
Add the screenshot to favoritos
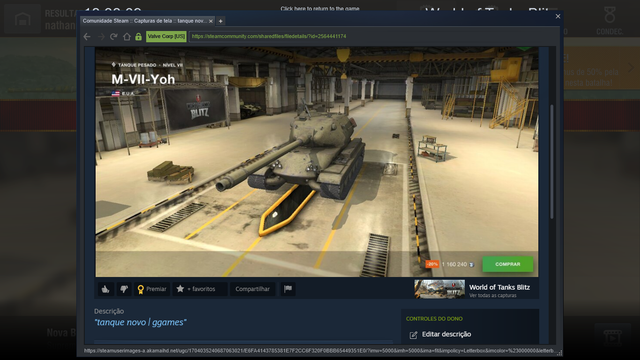point(200,289)
